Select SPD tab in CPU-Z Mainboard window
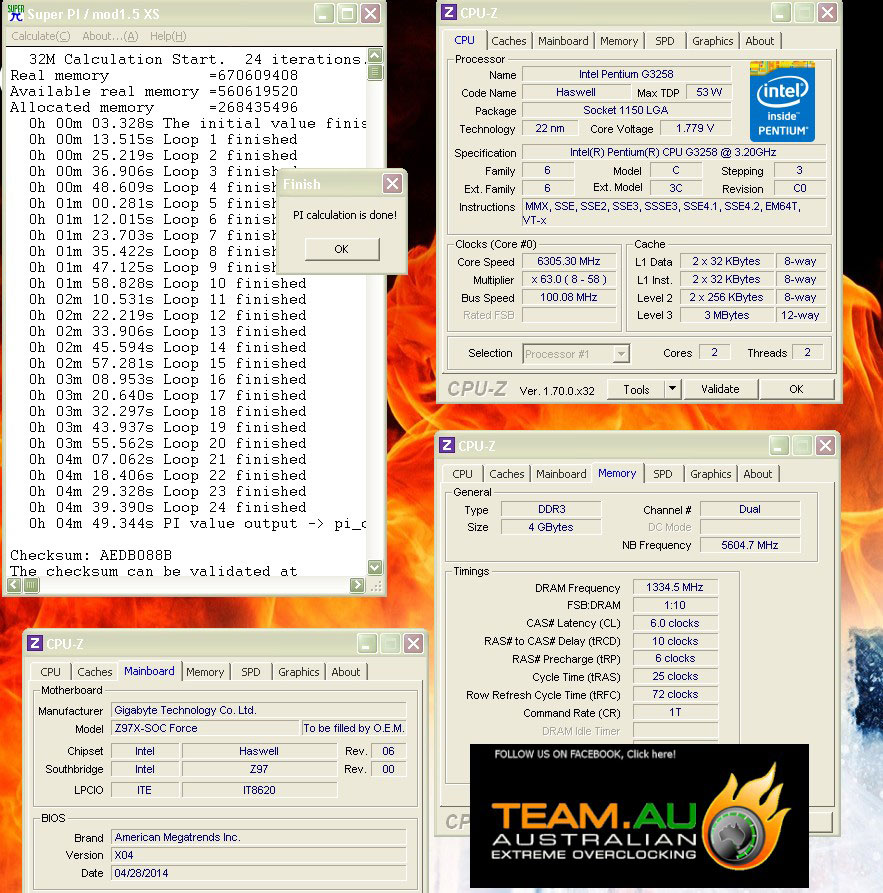883x893 pixels. click(x=250, y=672)
